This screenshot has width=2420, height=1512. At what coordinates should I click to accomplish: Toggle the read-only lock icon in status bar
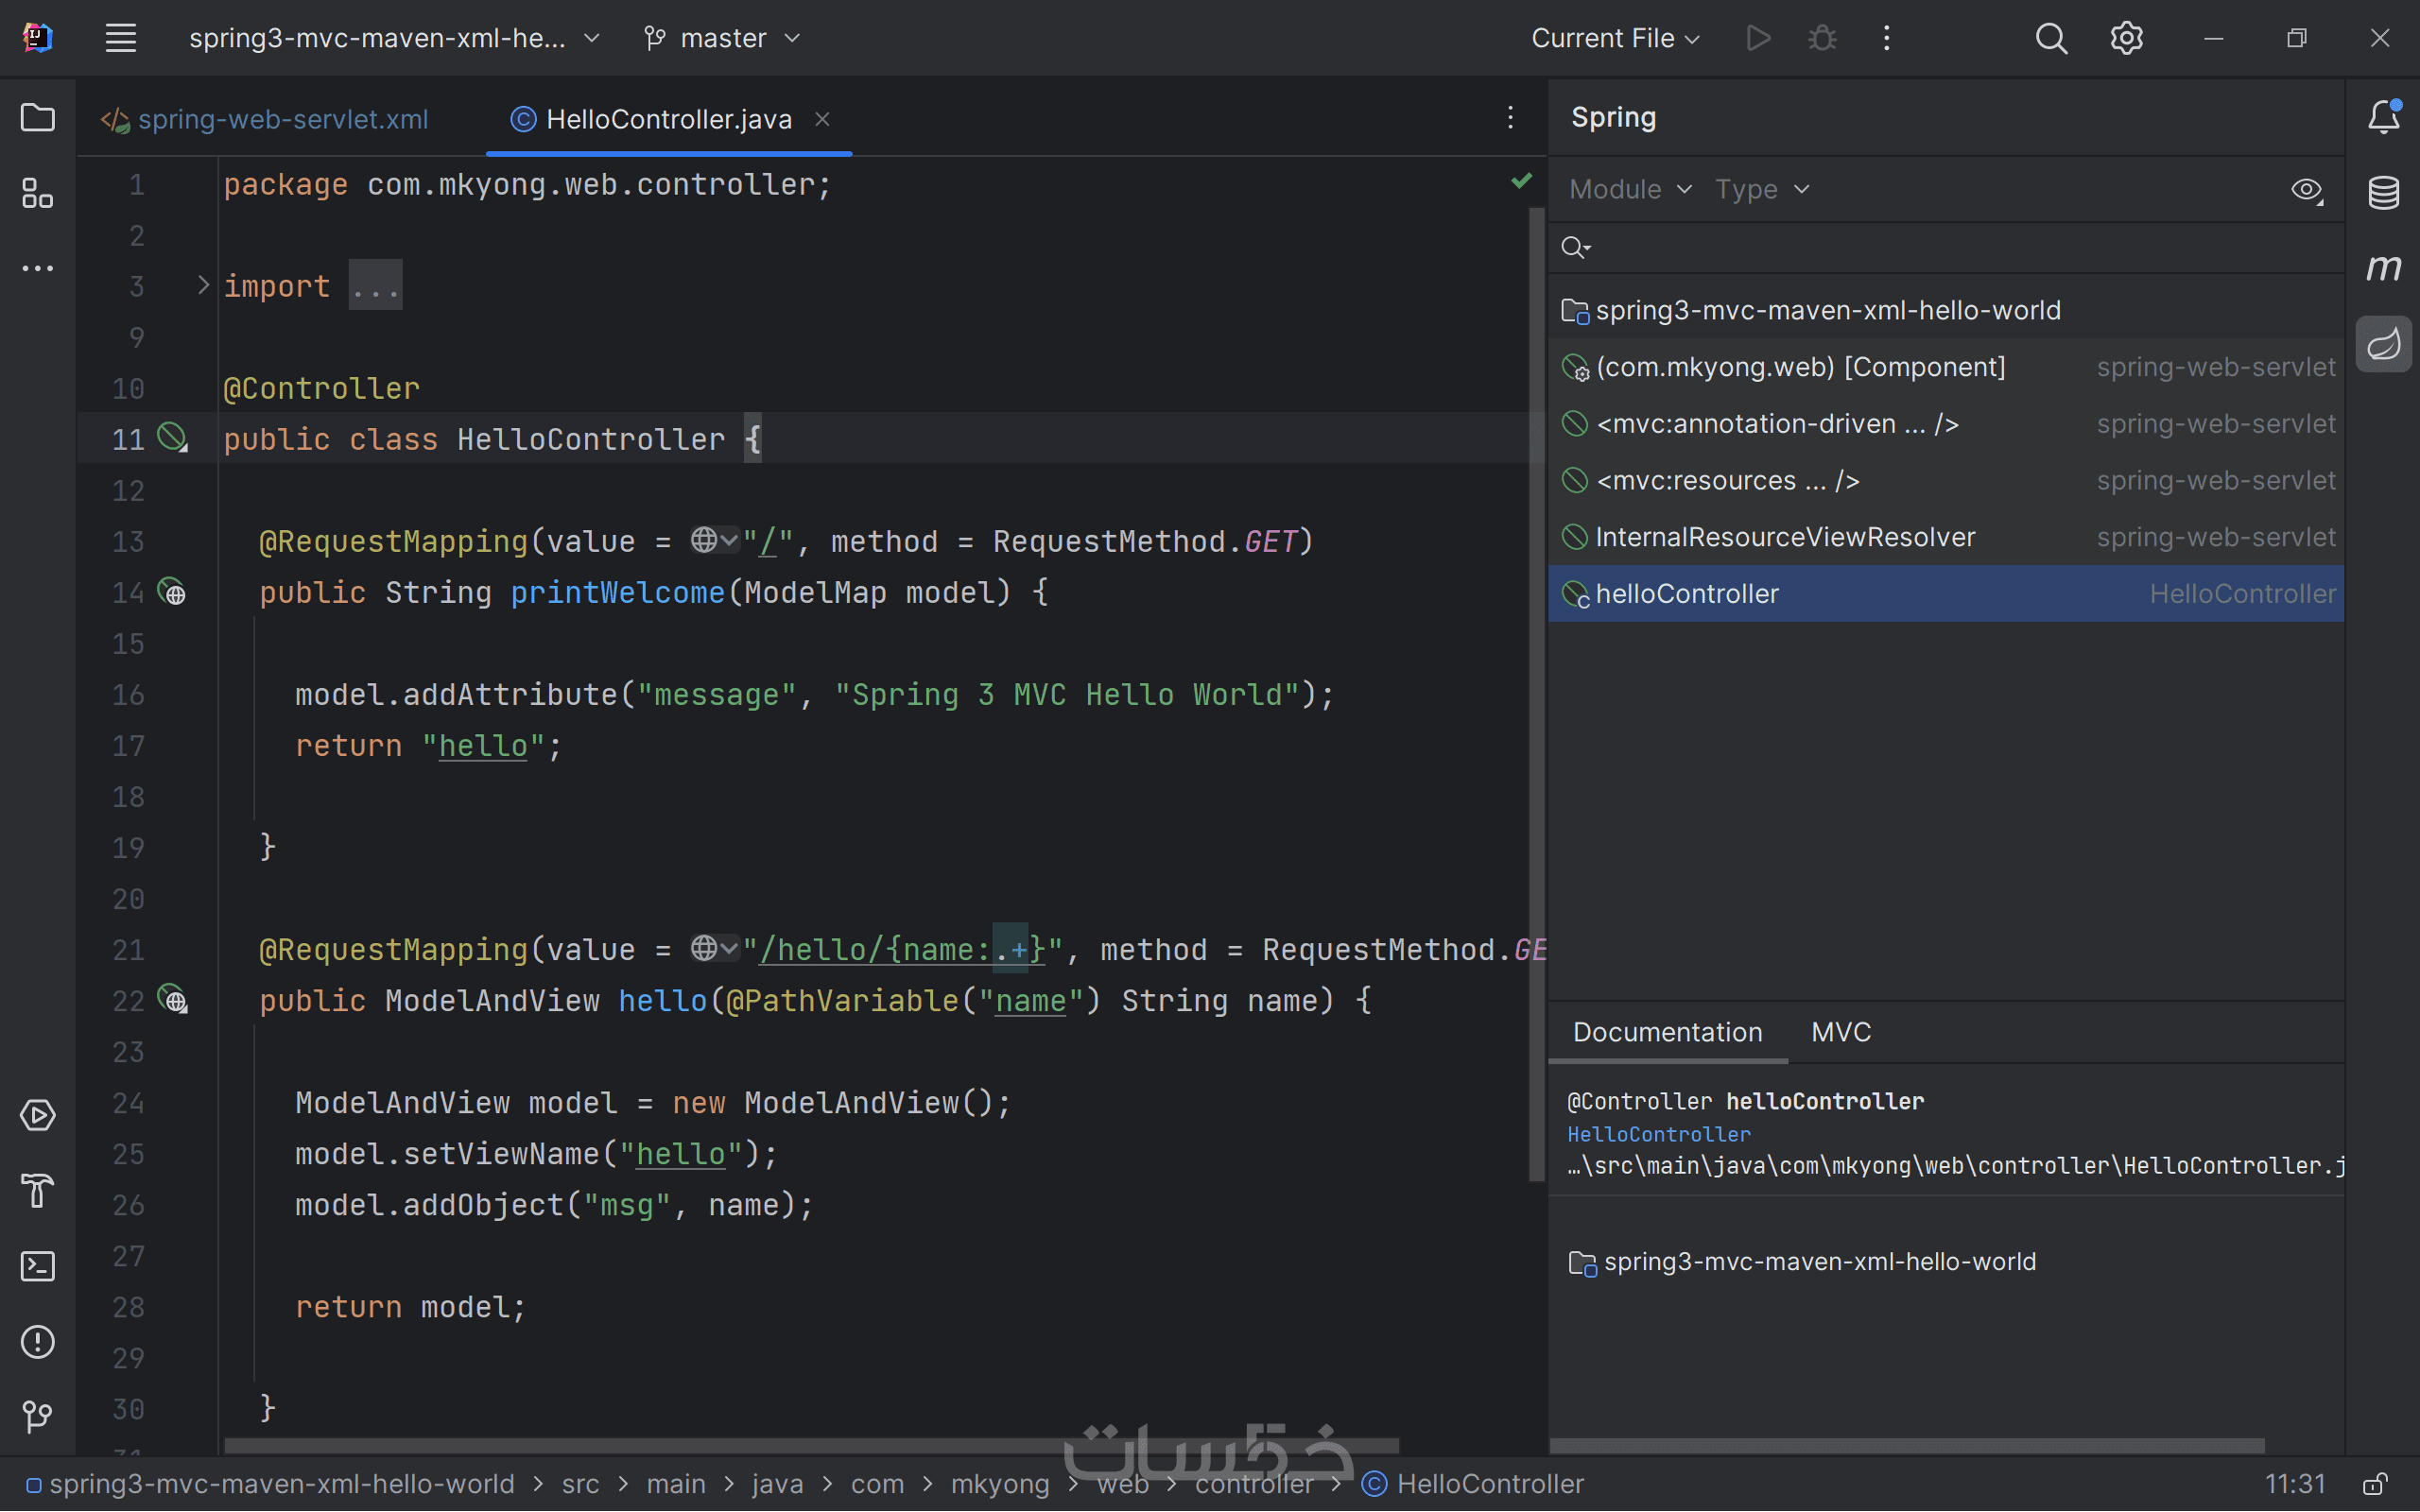(x=2375, y=1484)
